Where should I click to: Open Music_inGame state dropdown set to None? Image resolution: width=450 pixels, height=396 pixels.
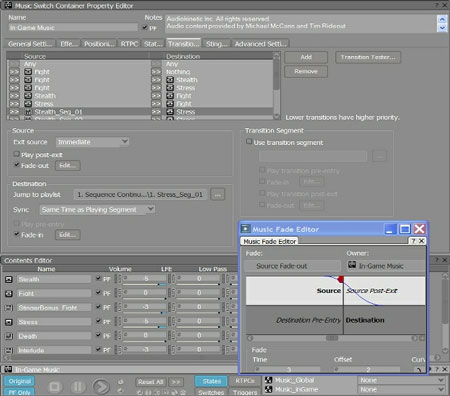(402, 389)
